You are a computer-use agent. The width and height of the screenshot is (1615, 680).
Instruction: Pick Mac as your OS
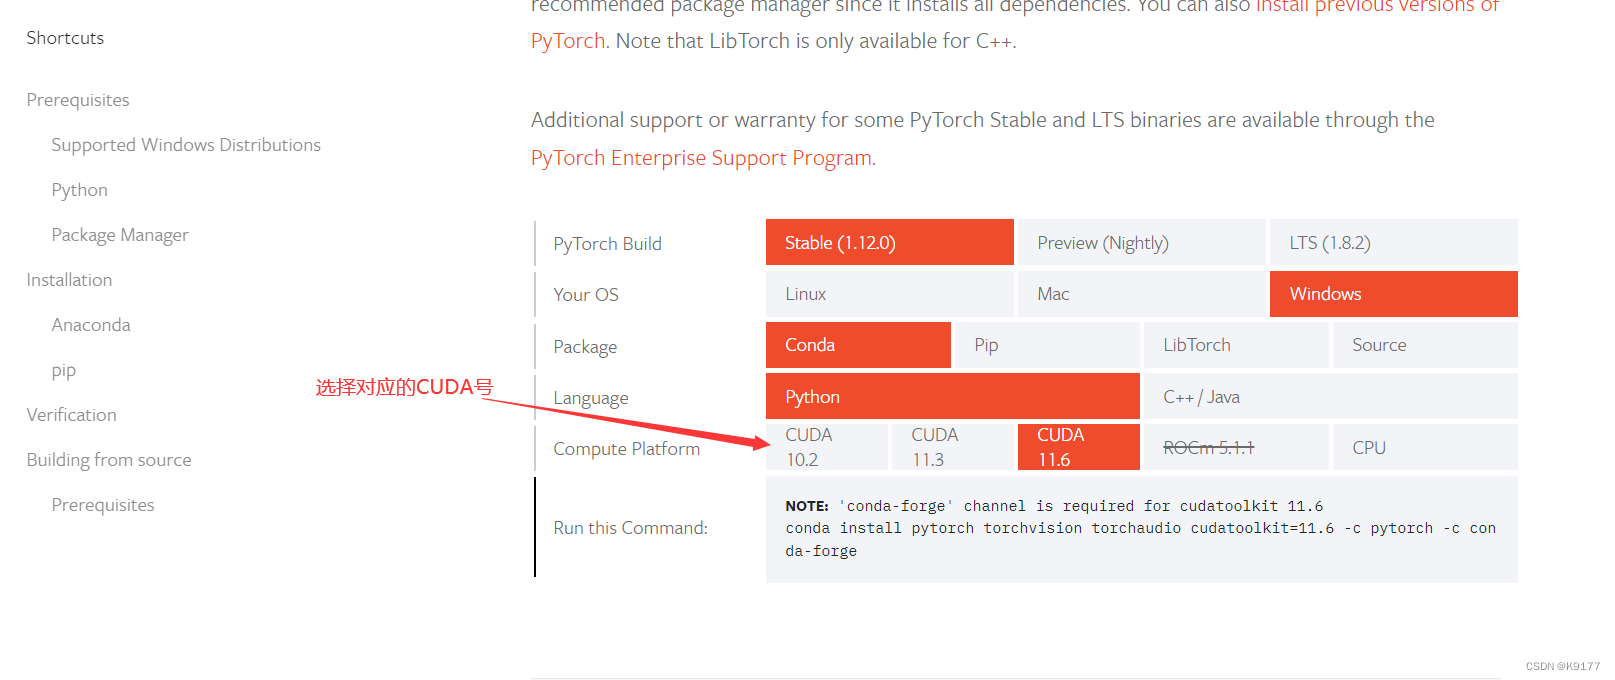click(x=1140, y=294)
